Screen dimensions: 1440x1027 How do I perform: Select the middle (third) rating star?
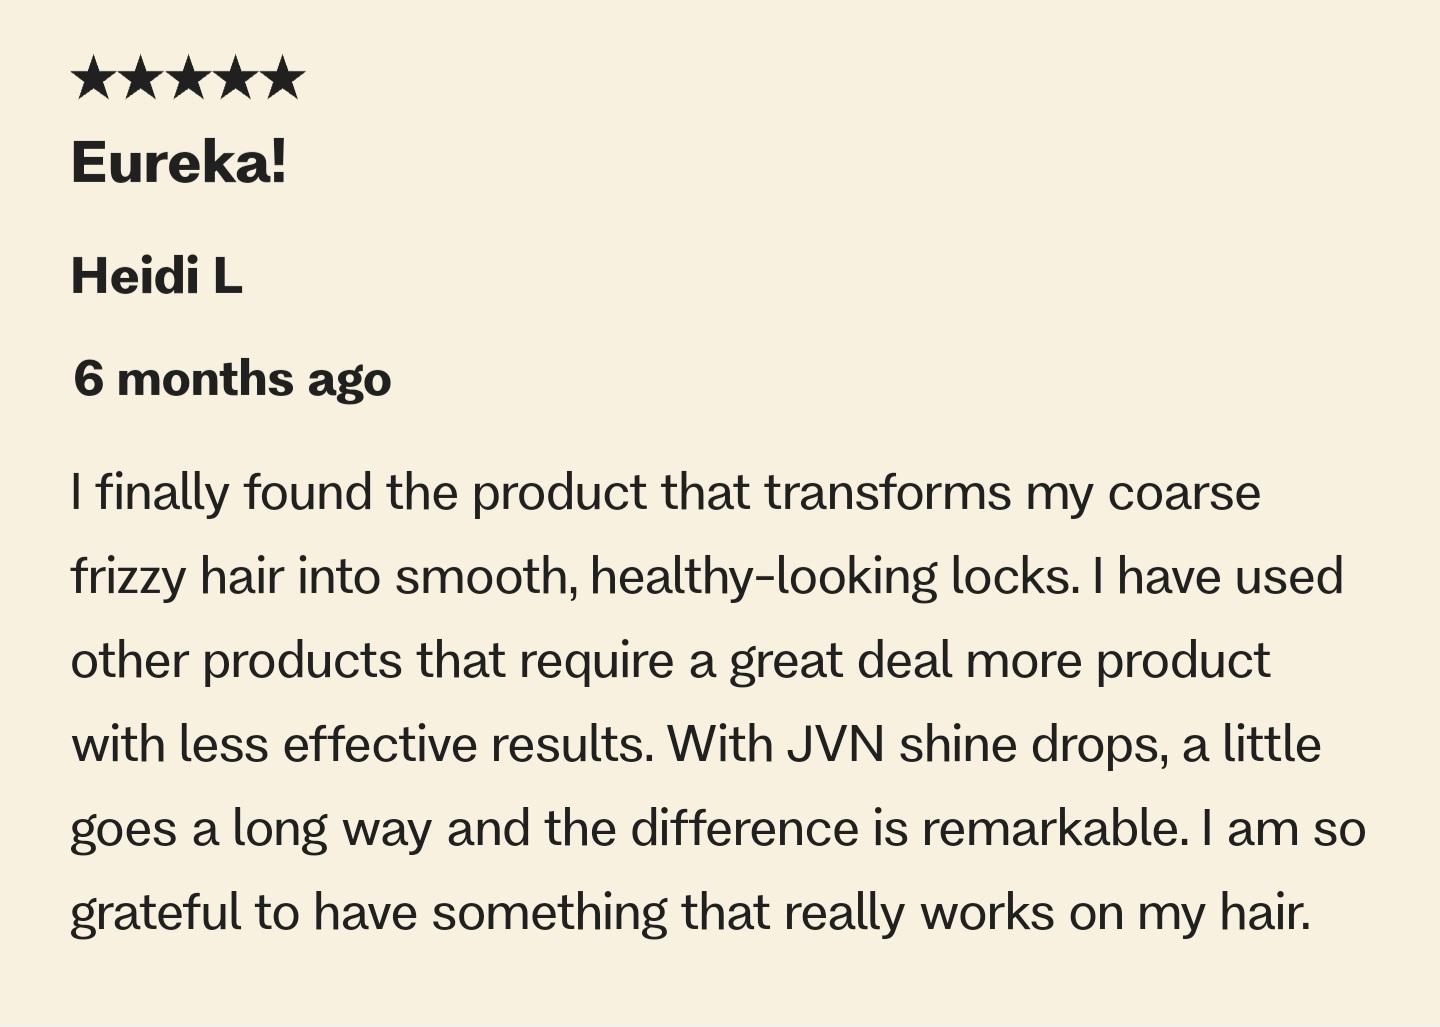tap(188, 78)
